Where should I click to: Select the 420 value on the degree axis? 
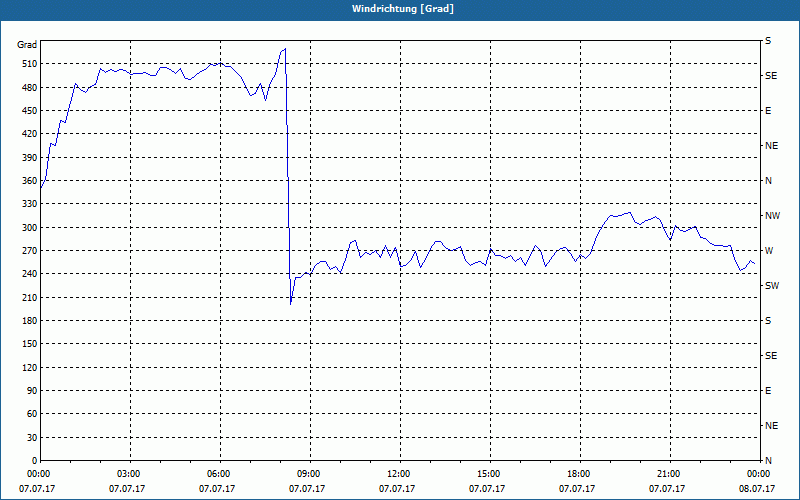pyautogui.click(x=29, y=134)
